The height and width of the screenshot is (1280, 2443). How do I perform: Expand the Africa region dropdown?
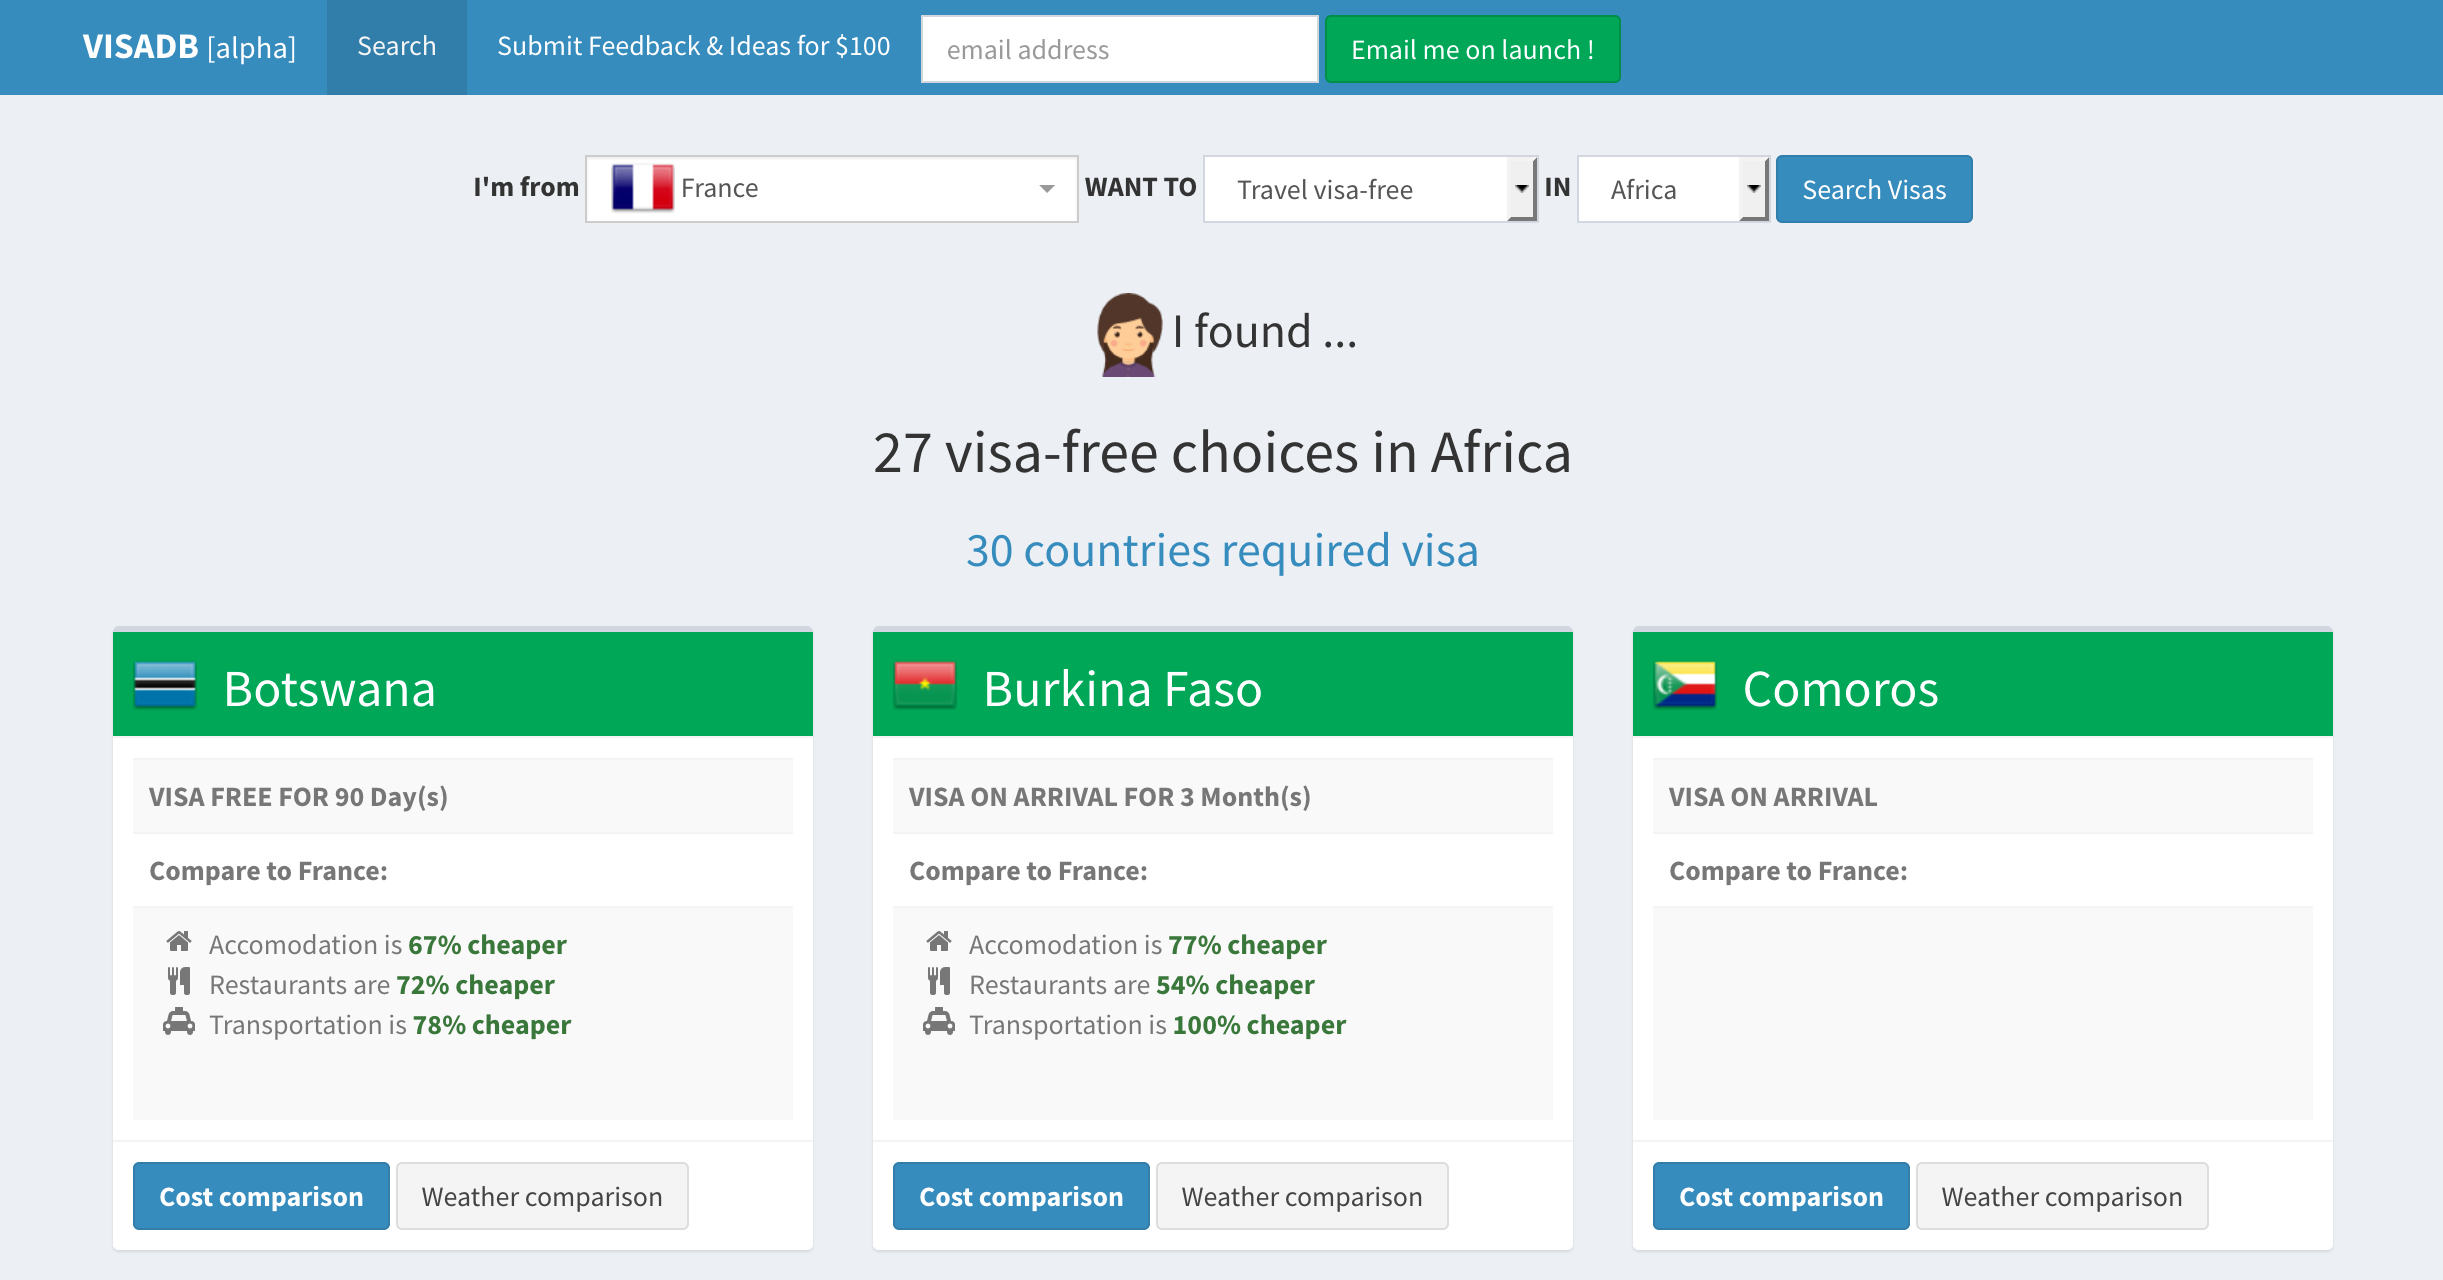tap(1673, 189)
